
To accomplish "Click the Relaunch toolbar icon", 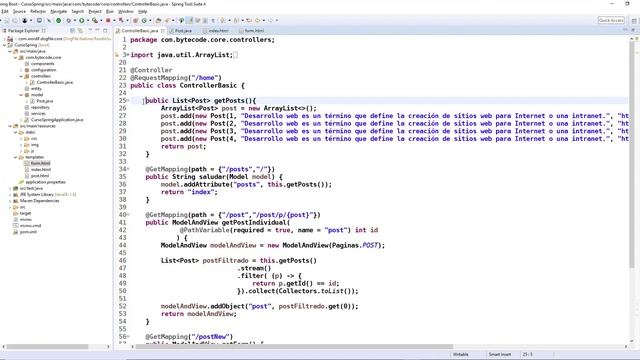I will point(121,20).
